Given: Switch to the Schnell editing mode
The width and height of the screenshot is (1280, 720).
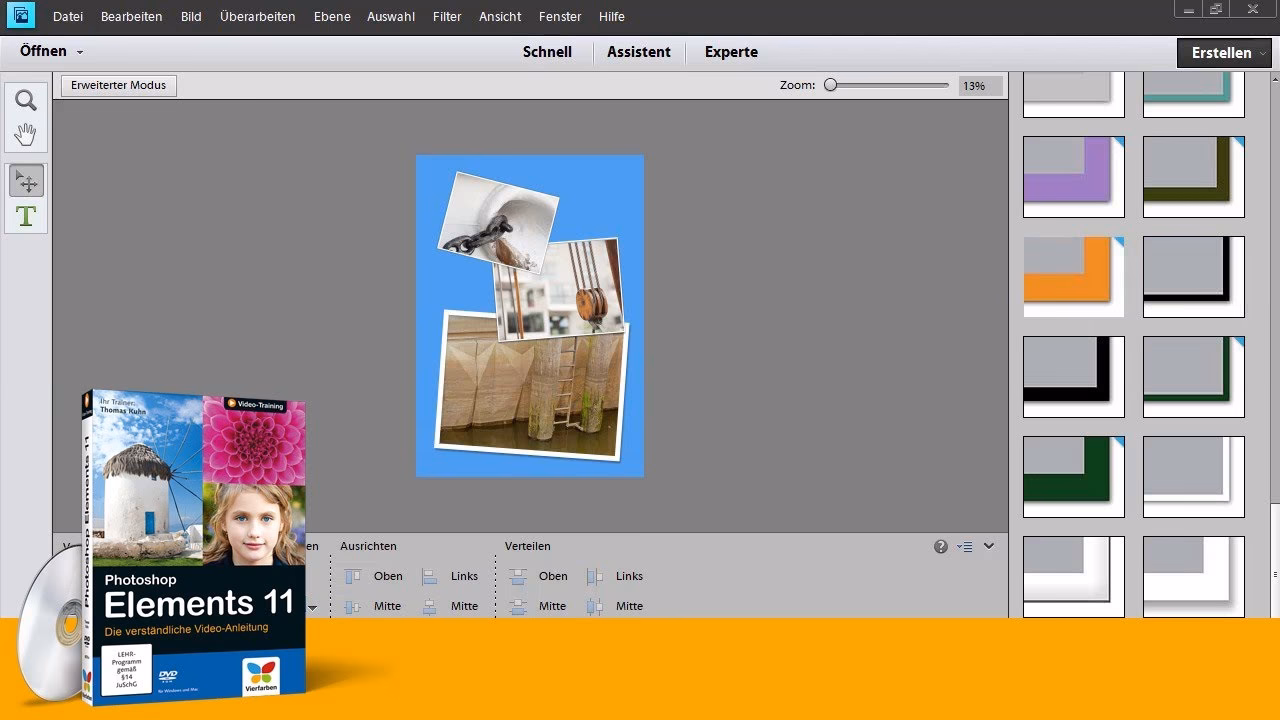Looking at the screenshot, I should (x=547, y=51).
